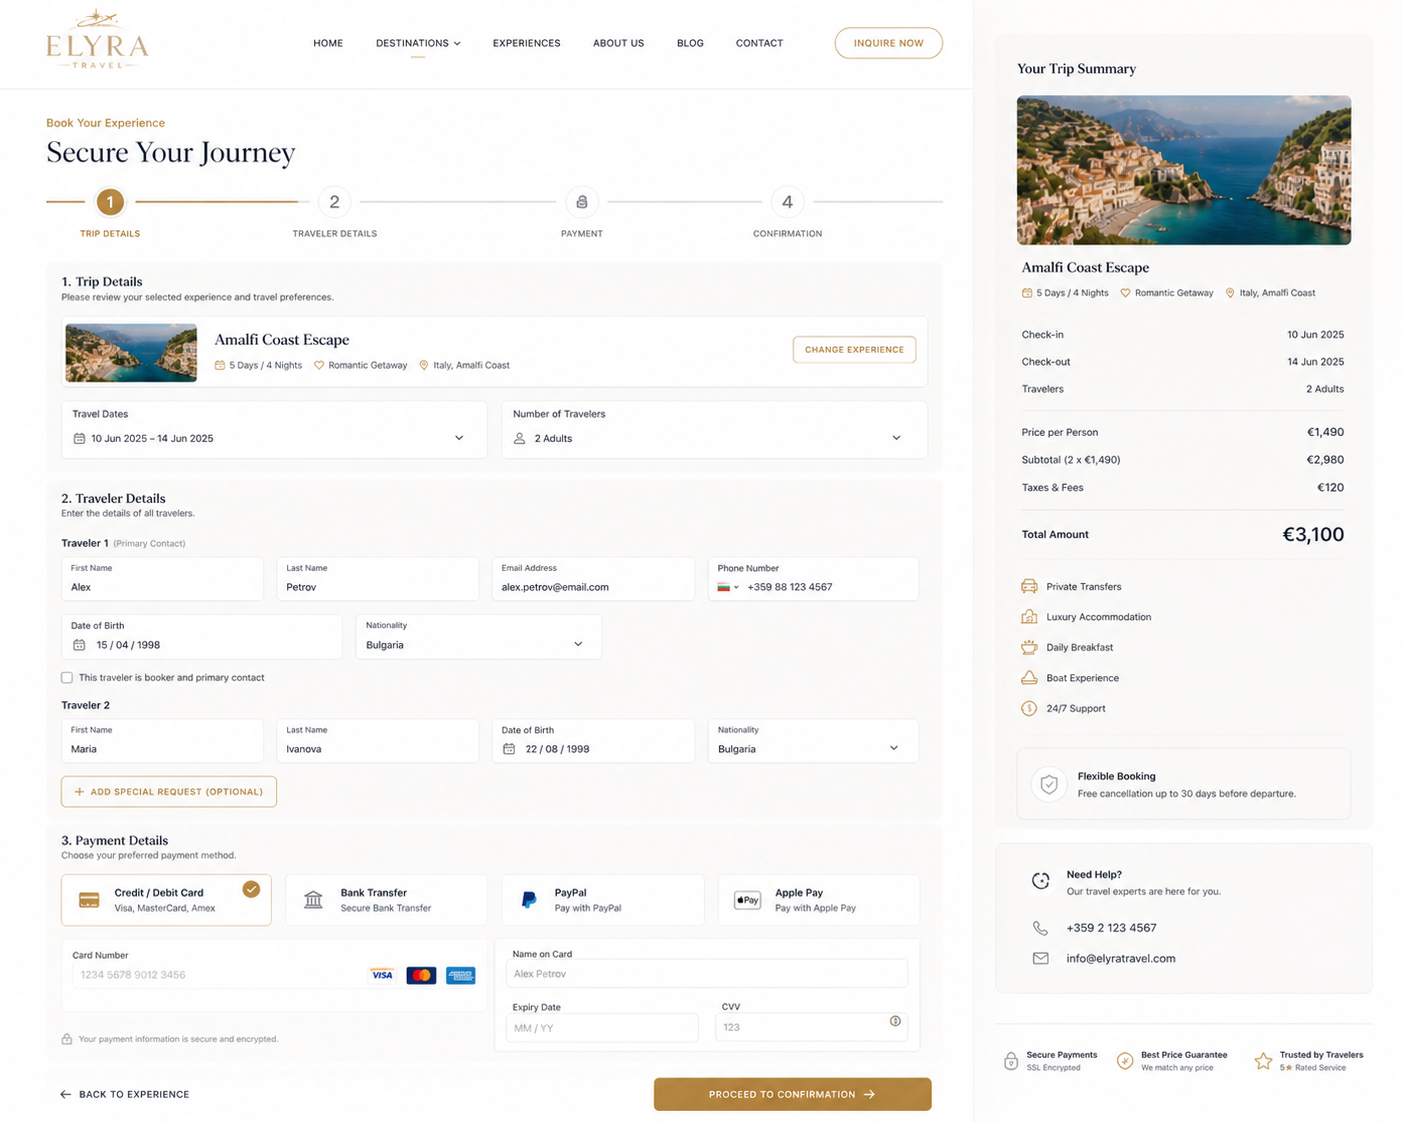Expand the Travel Dates dropdown
This screenshot has width=1402, height=1122.
[459, 438]
